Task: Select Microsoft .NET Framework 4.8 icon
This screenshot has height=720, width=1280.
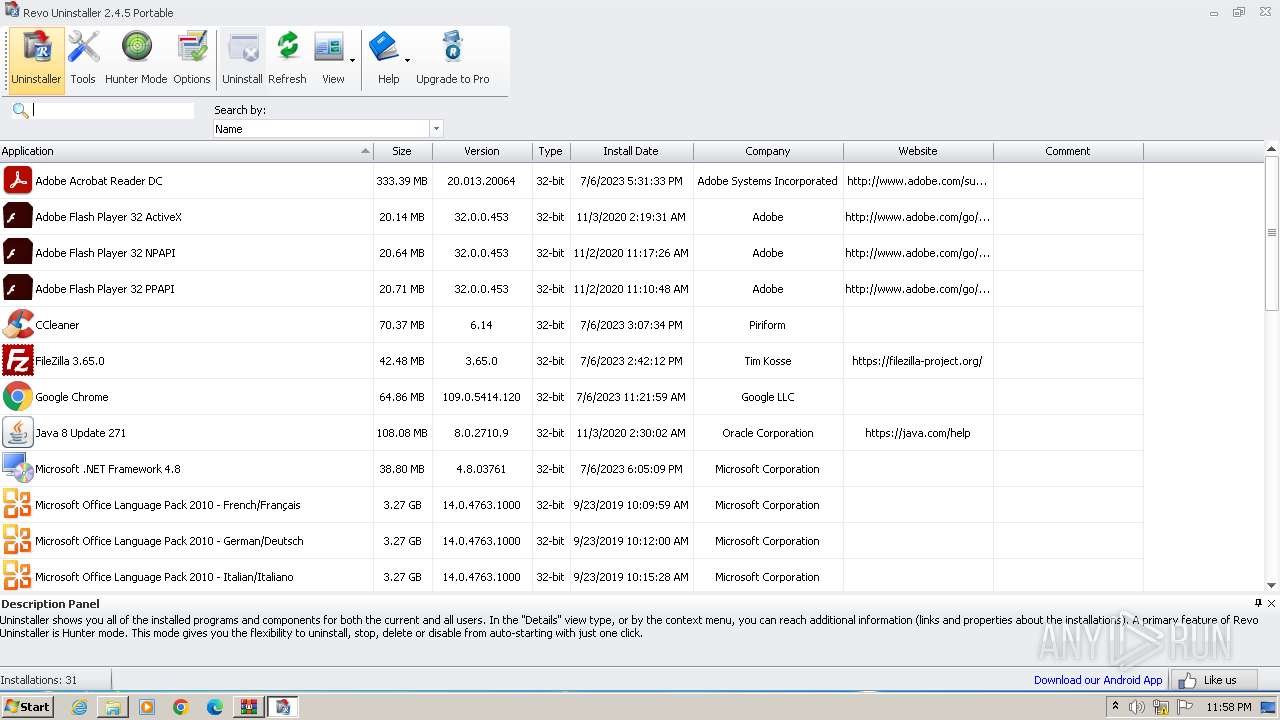Action: pos(17,469)
